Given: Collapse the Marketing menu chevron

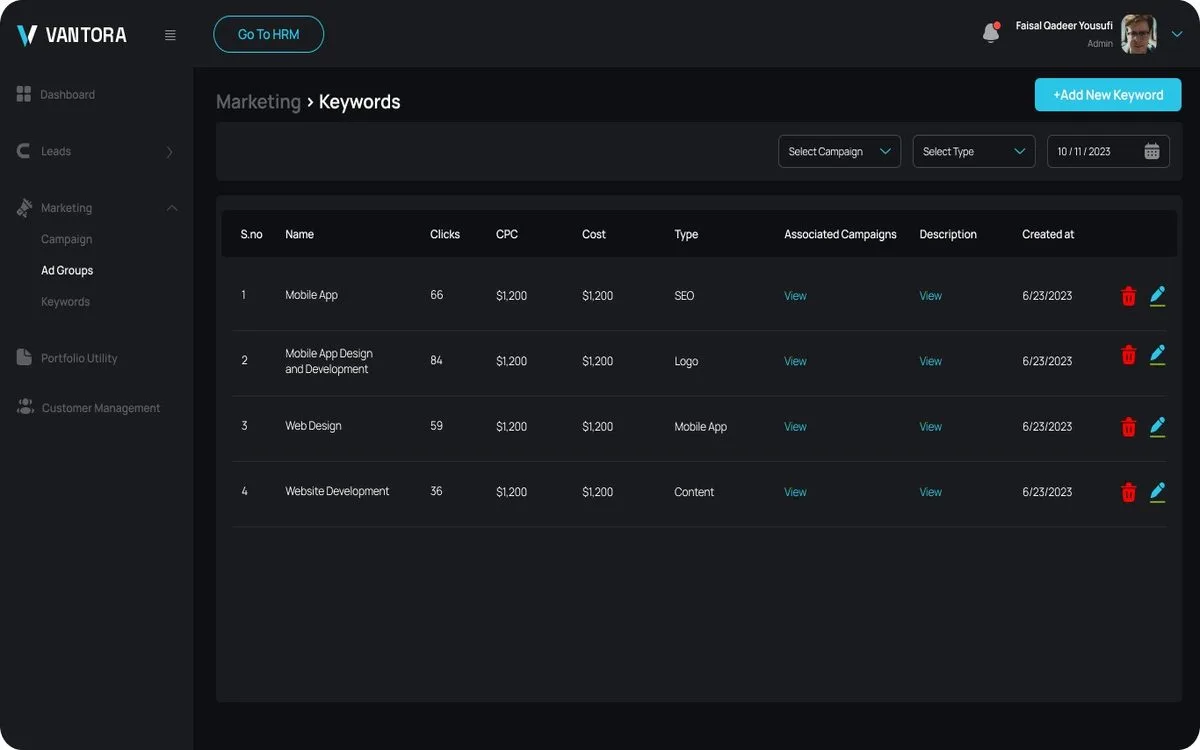Looking at the screenshot, I should tap(172, 208).
